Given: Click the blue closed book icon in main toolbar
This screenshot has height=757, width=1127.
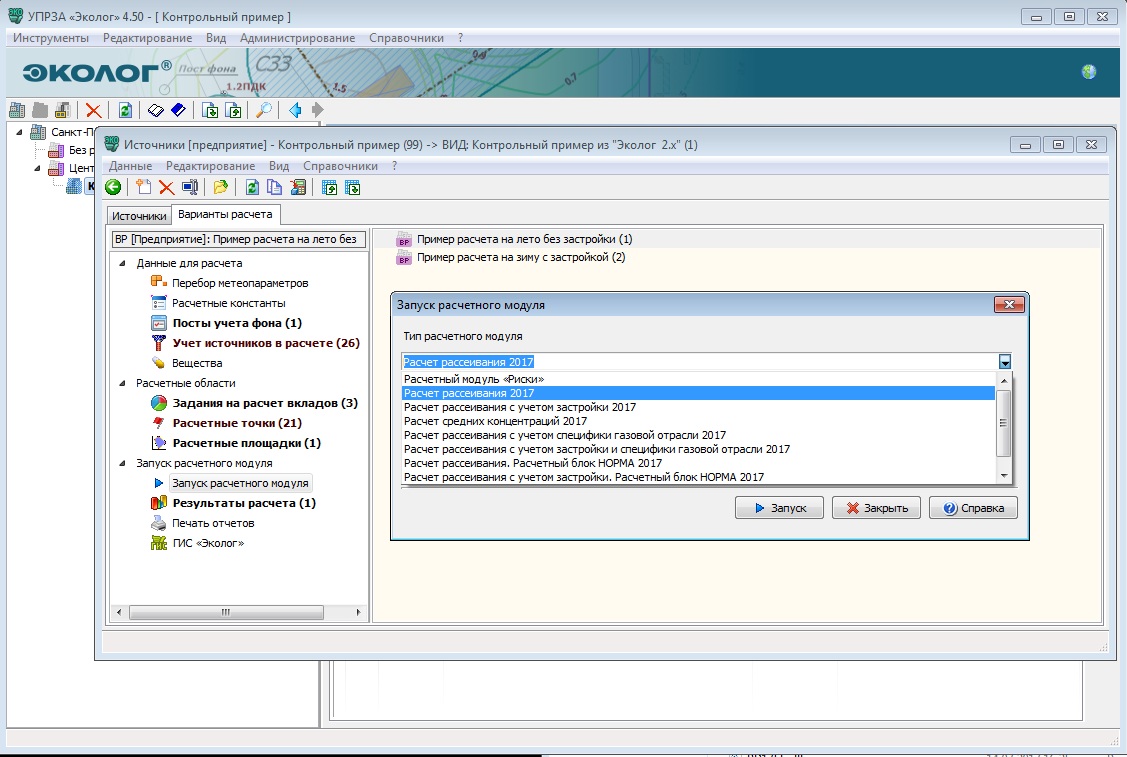Looking at the screenshot, I should pyautogui.click(x=178, y=110).
